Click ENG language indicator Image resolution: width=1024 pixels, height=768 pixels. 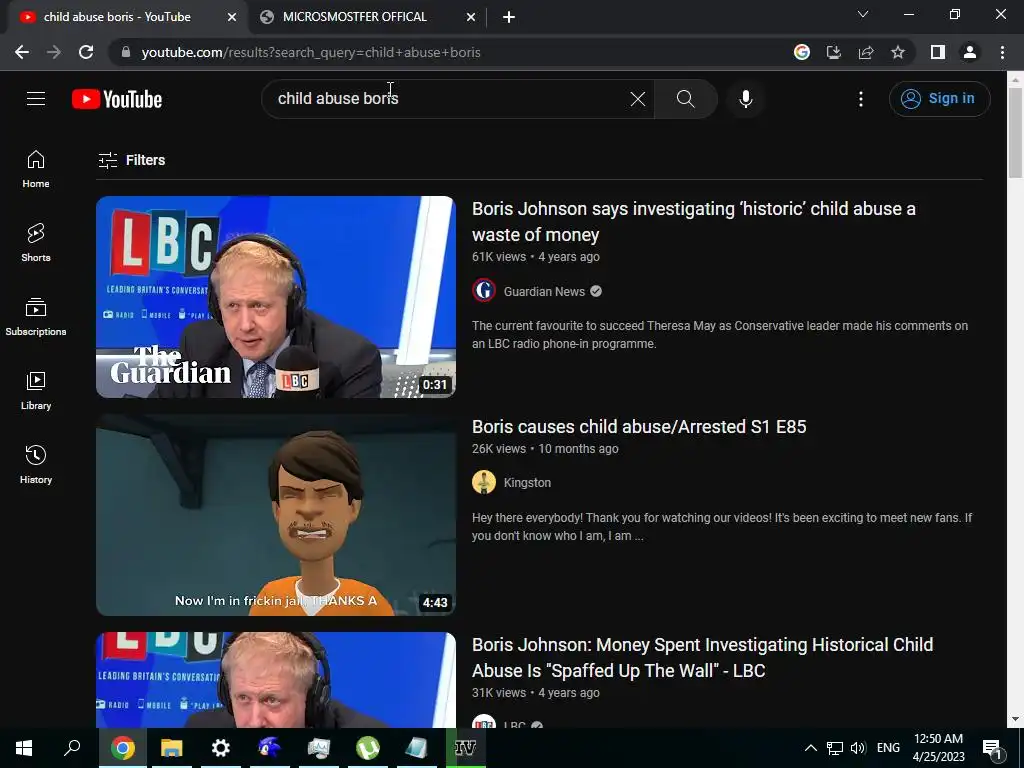[x=888, y=748]
